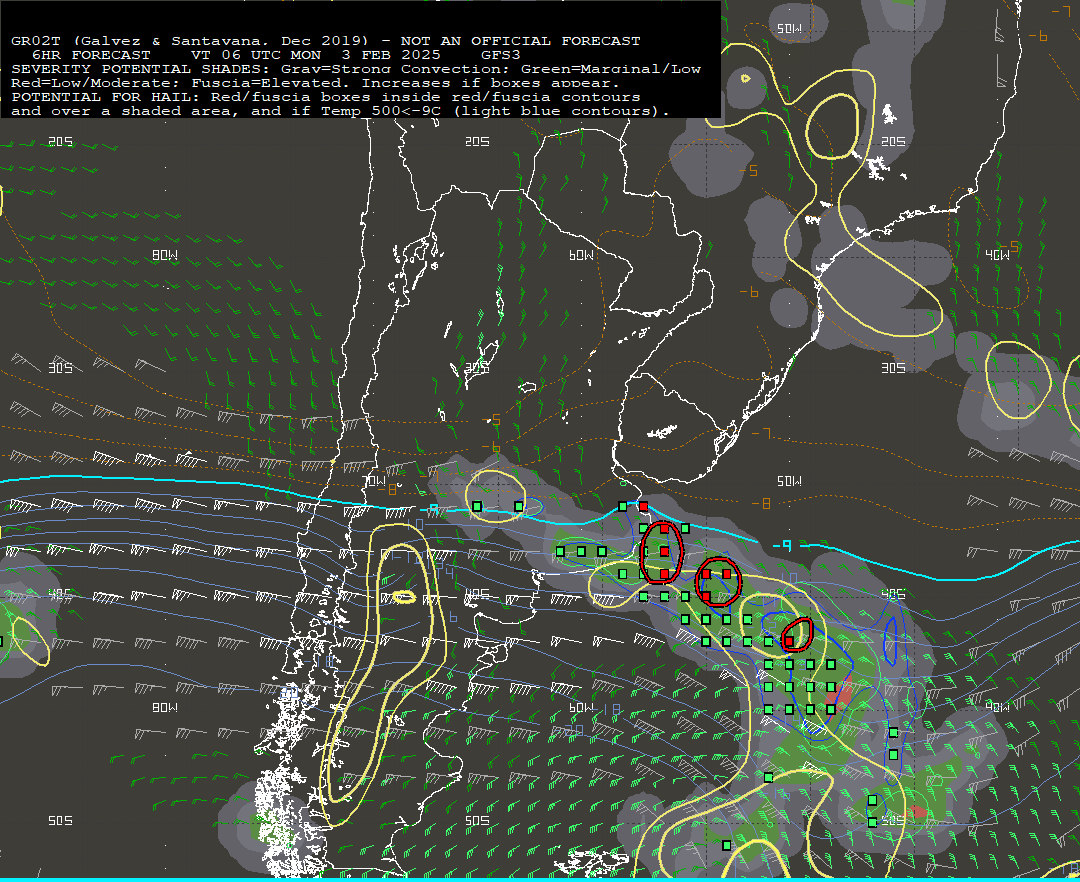Click the tiny yellow ellipse beside the Patagonia 40S label
This screenshot has width=1080, height=882.
404,597
